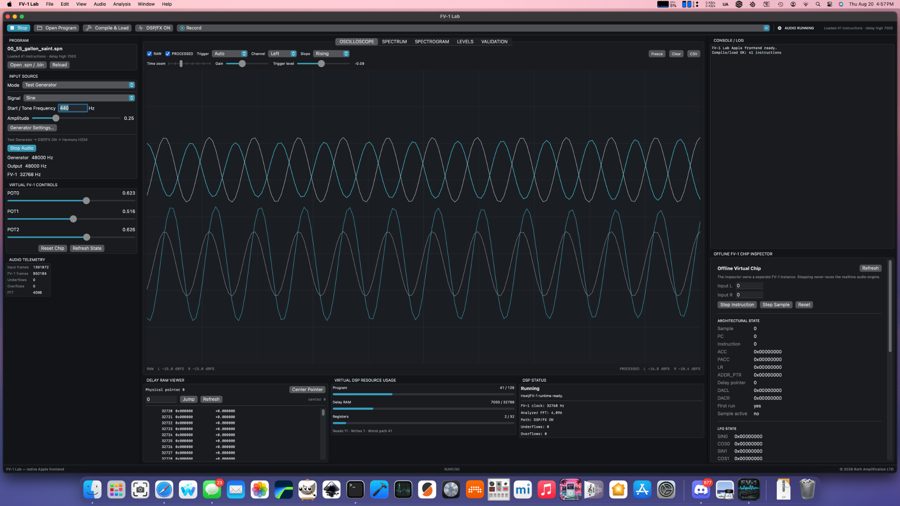Viewport: 900px width, 506px height.
Task: Open Screenshot app from the Dock
Action: tap(140, 489)
